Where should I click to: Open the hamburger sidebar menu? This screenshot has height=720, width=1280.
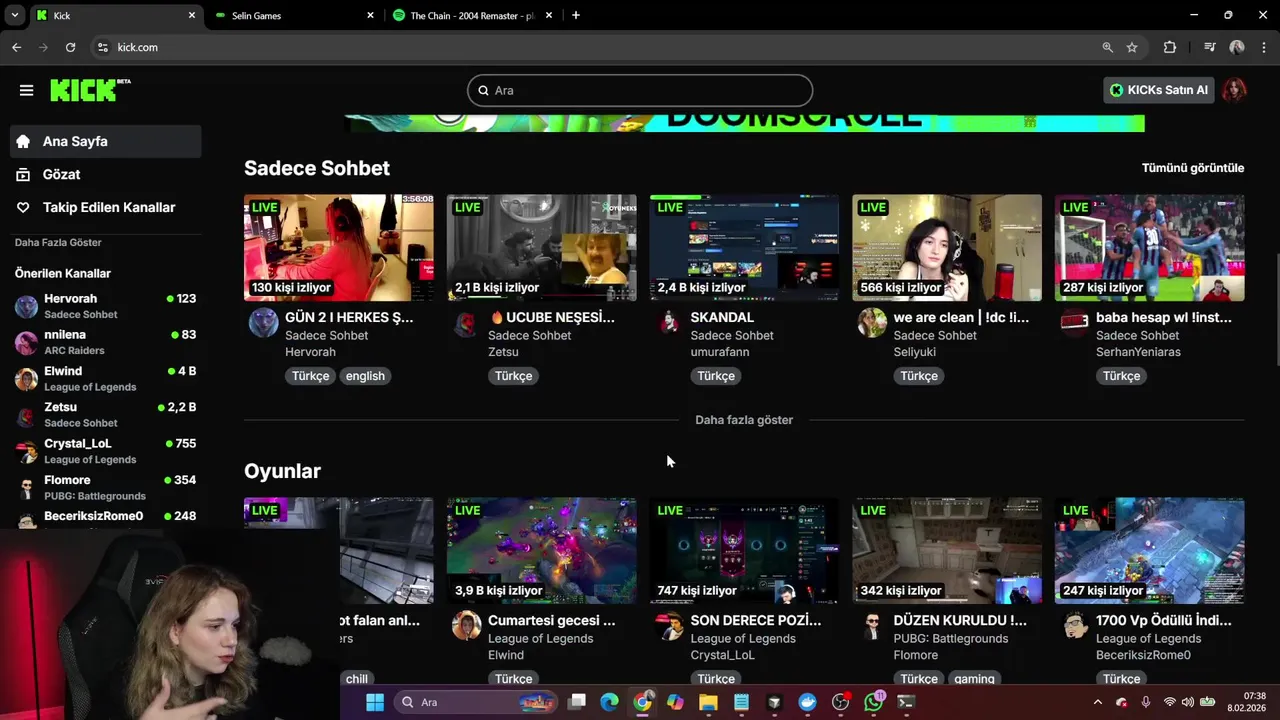click(x=26, y=90)
